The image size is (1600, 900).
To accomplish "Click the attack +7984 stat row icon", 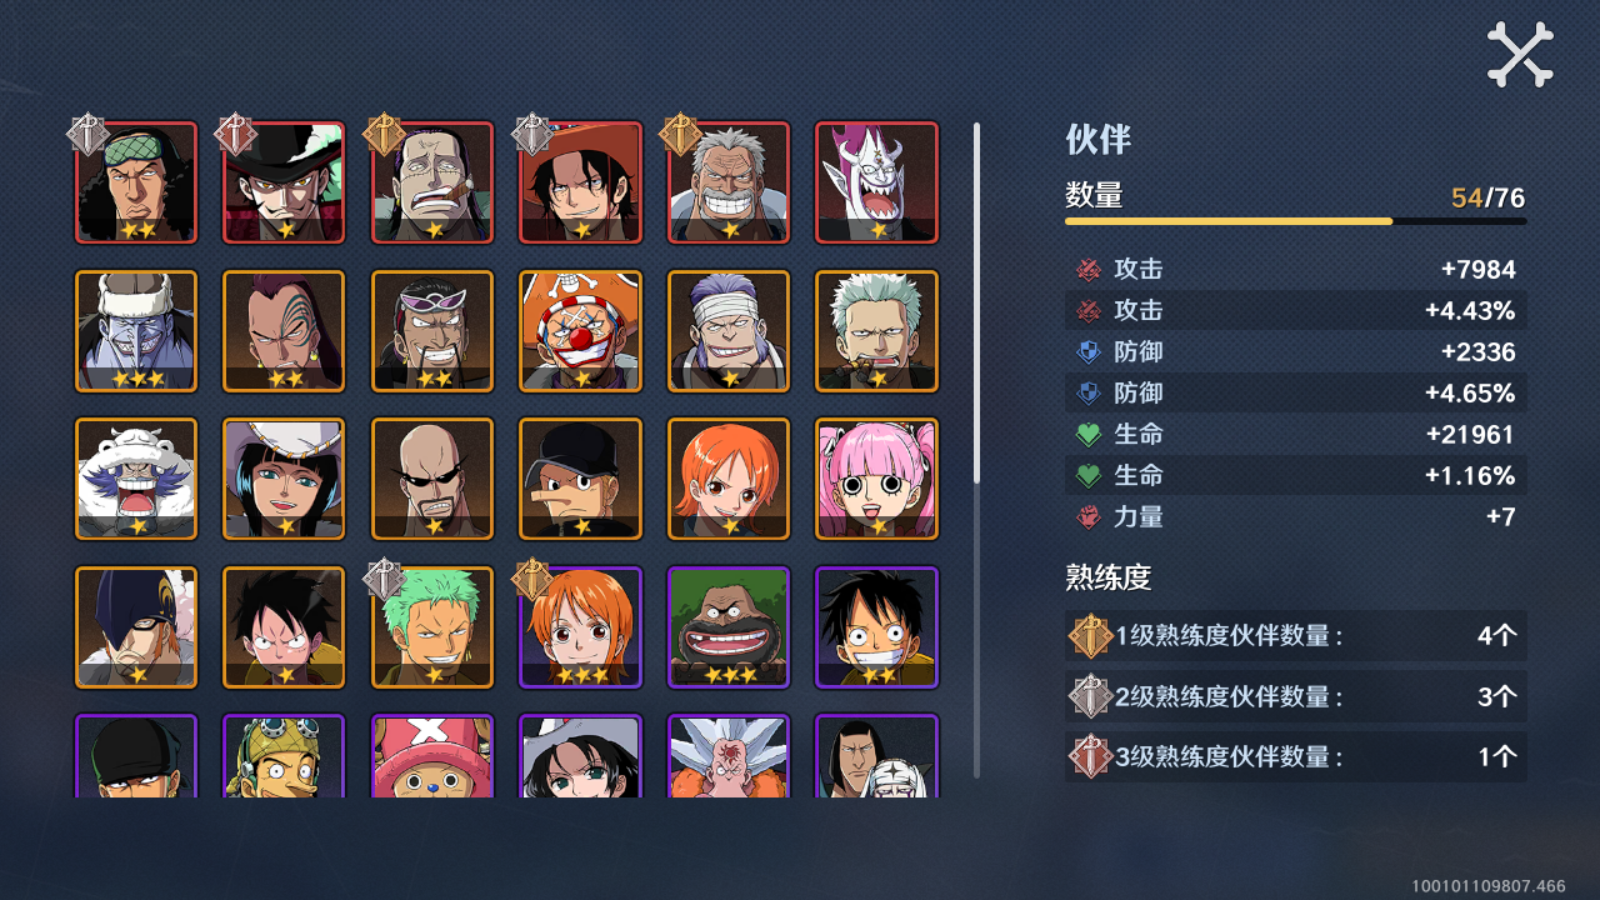I will tap(1088, 269).
